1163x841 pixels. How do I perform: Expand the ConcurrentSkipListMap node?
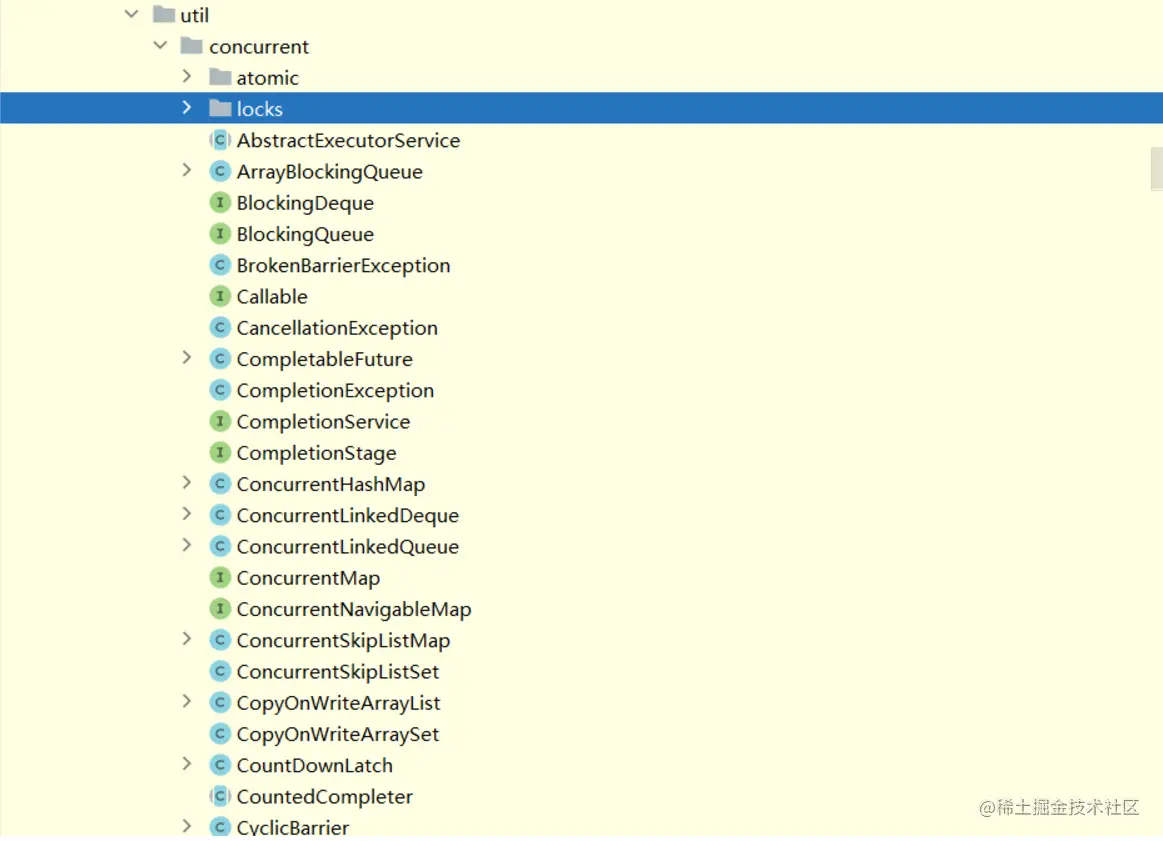187,639
